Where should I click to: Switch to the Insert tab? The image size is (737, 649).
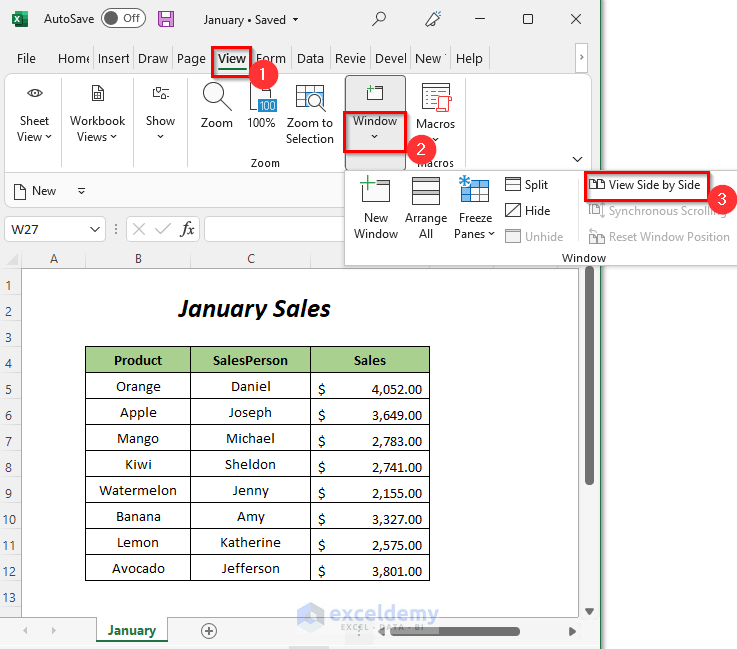coord(113,59)
